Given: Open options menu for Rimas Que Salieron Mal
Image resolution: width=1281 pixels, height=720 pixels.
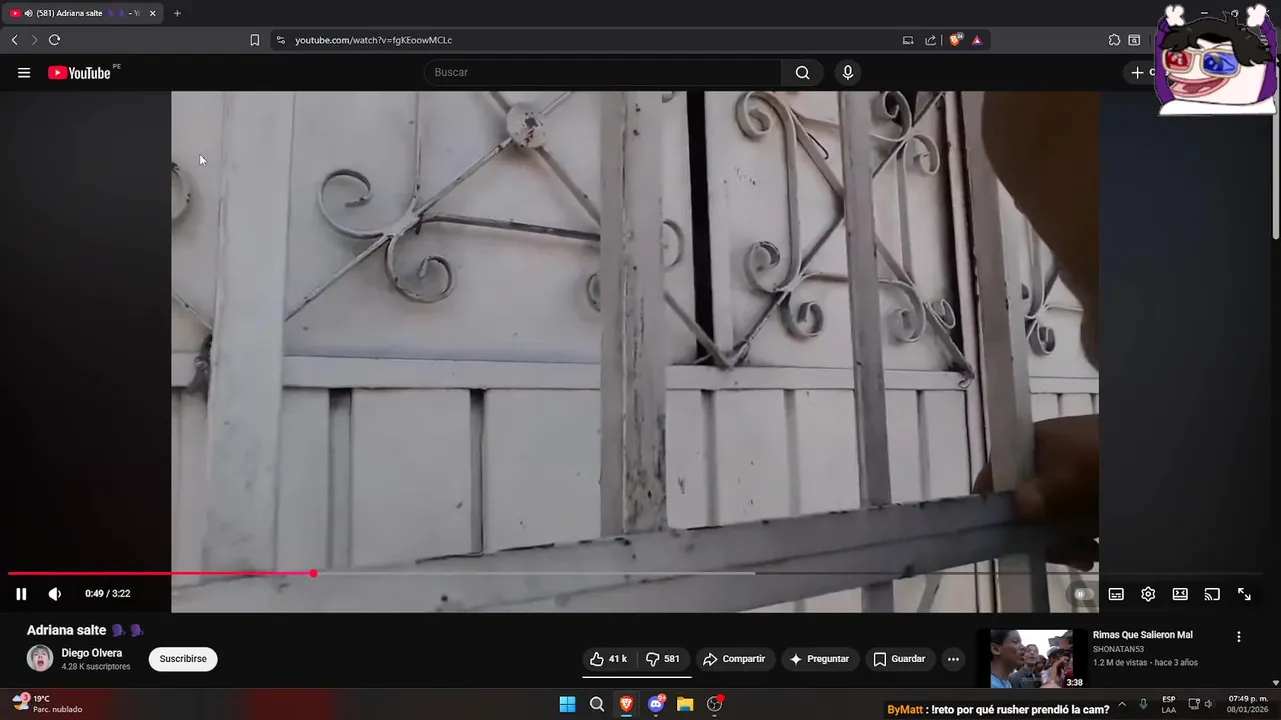Looking at the screenshot, I should tap(1239, 637).
